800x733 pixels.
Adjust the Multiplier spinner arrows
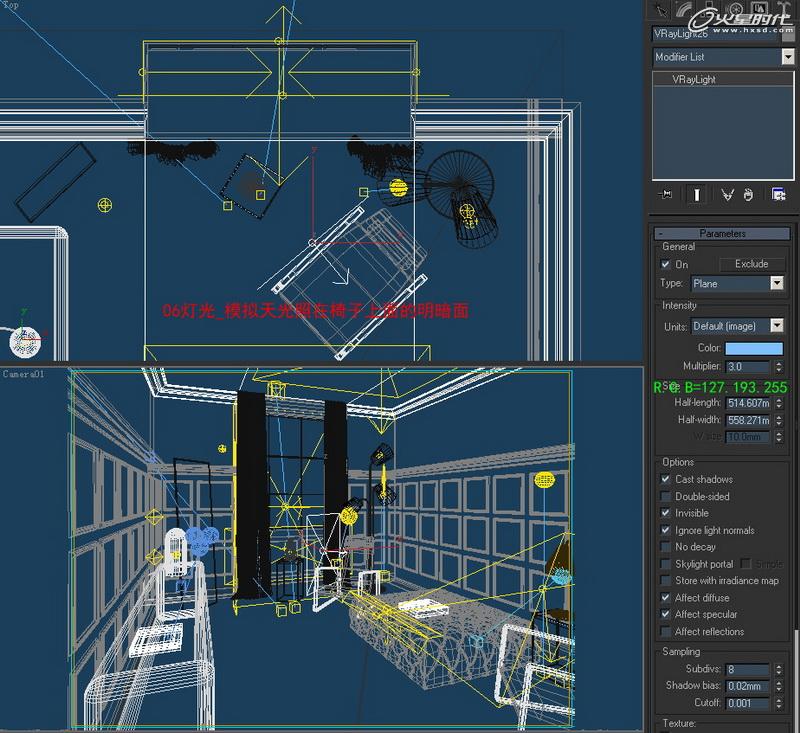[x=779, y=366]
